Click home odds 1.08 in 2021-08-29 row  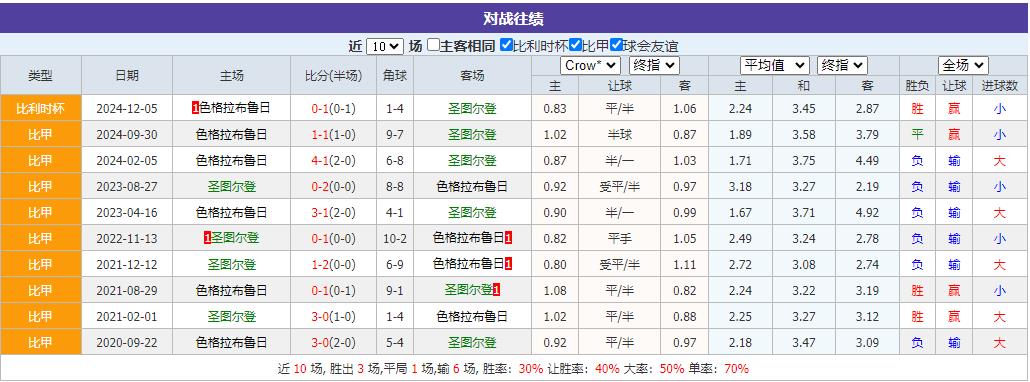(555, 291)
